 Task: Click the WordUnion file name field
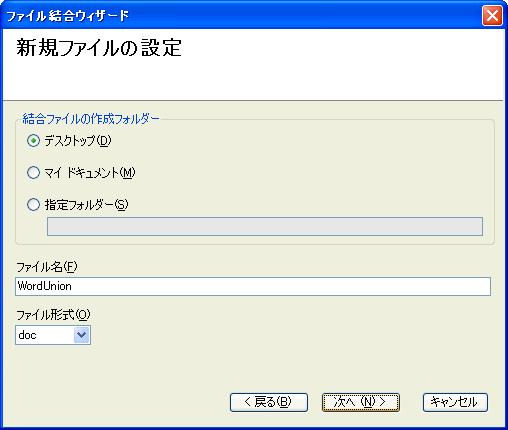click(x=253, y=286)
